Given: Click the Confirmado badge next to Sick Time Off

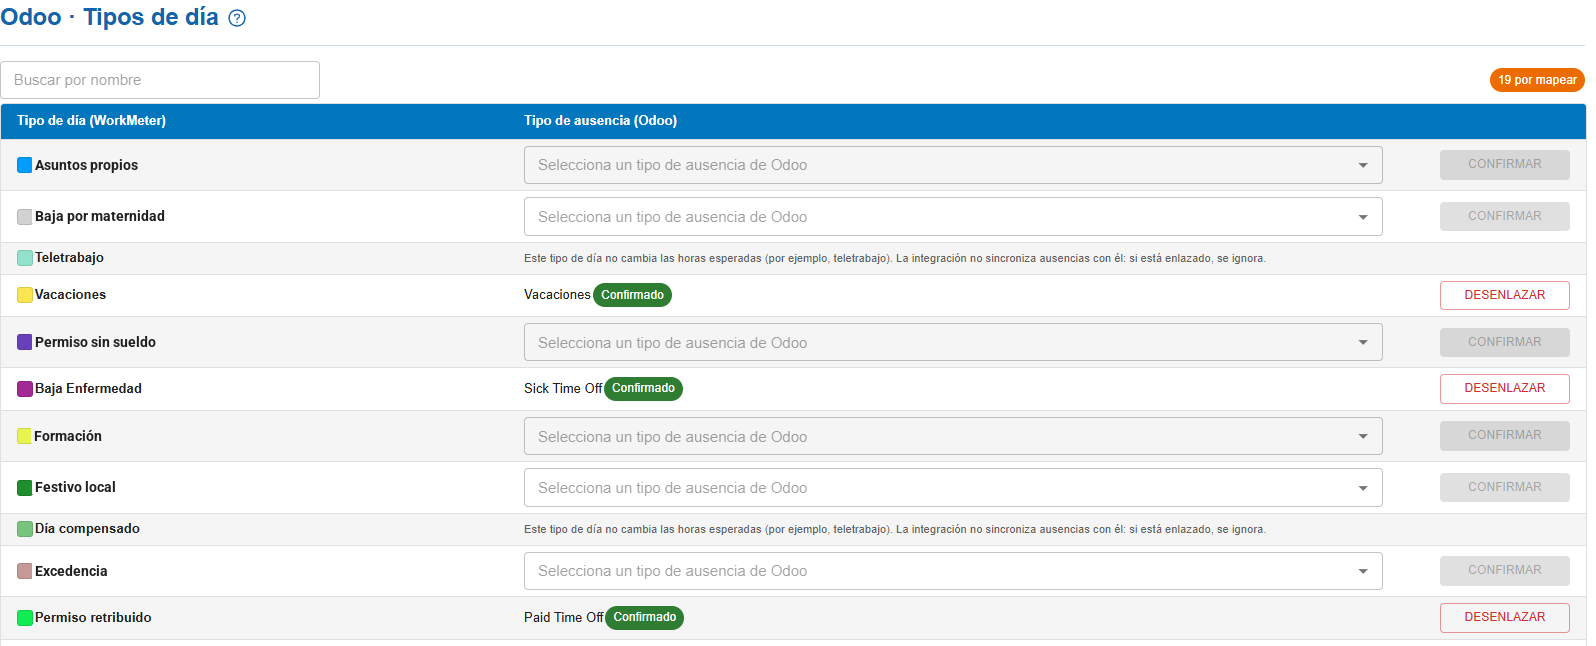Looking at the screenshot, I should coord(643,388).
